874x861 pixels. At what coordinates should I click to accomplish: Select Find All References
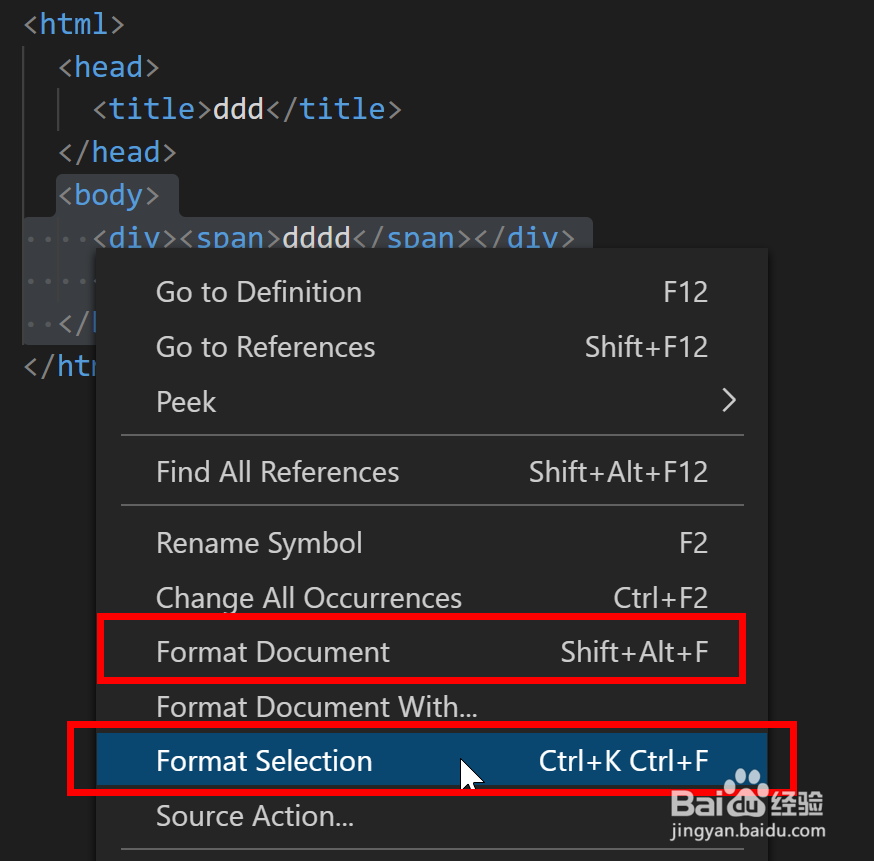432,471
